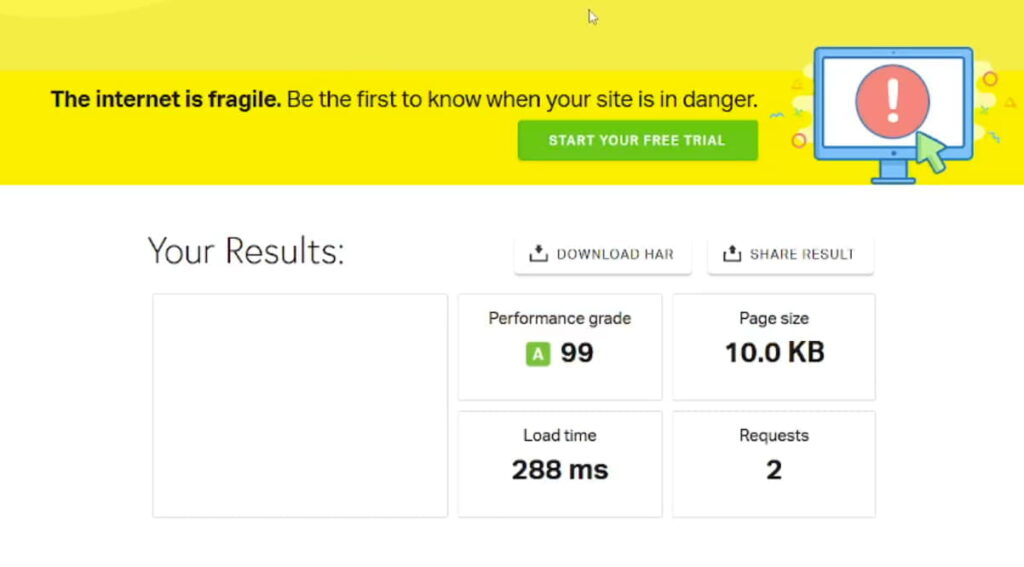Click the green A grade badge
Image resolution: width=1024 pixels, height=567 pixels.
[538, 354]
